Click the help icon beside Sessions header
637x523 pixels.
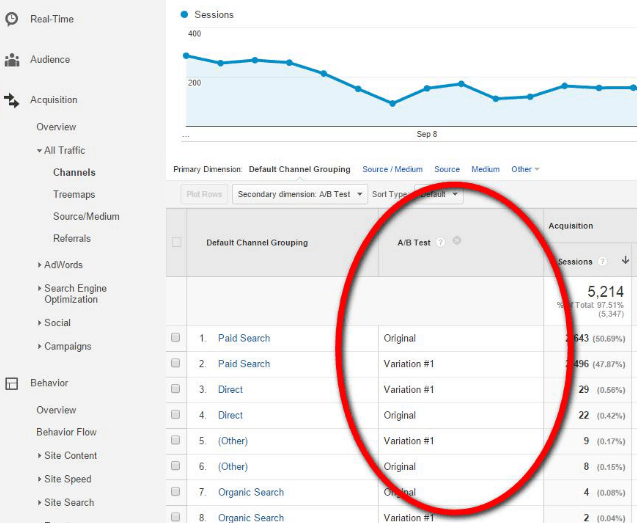[x=603, y=261]
